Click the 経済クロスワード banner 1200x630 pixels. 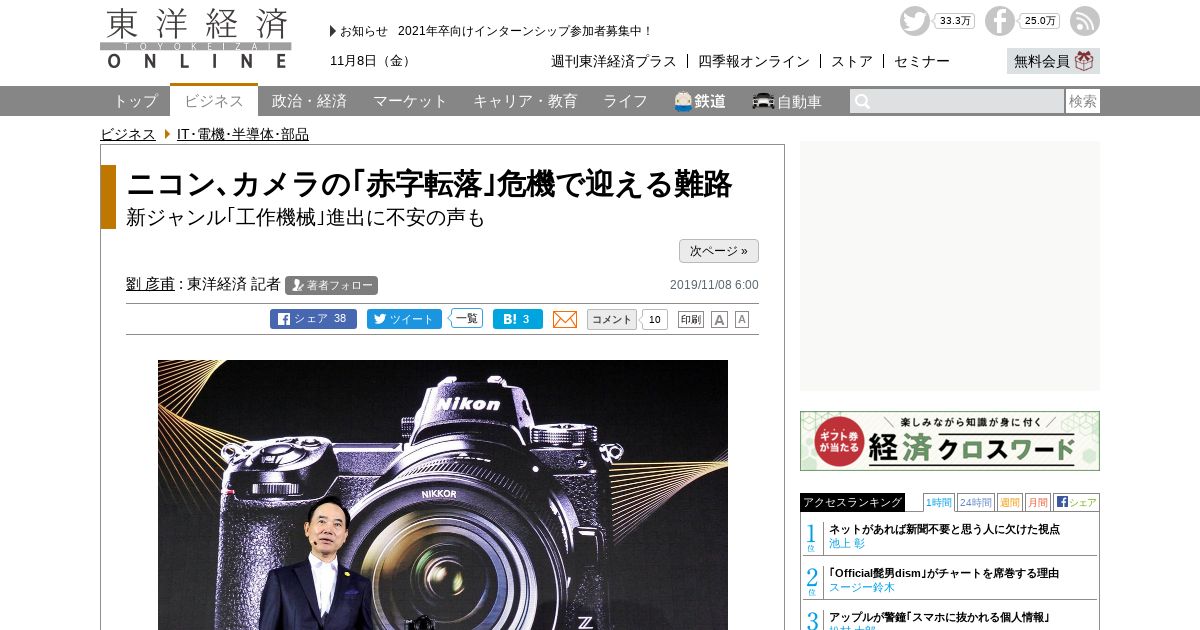pos(950,441)
